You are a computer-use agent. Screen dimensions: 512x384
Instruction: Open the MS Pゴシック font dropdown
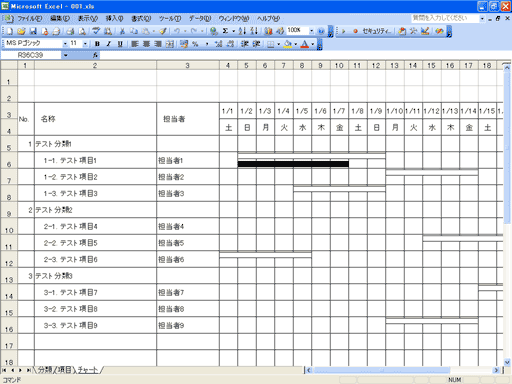point(65,44)
